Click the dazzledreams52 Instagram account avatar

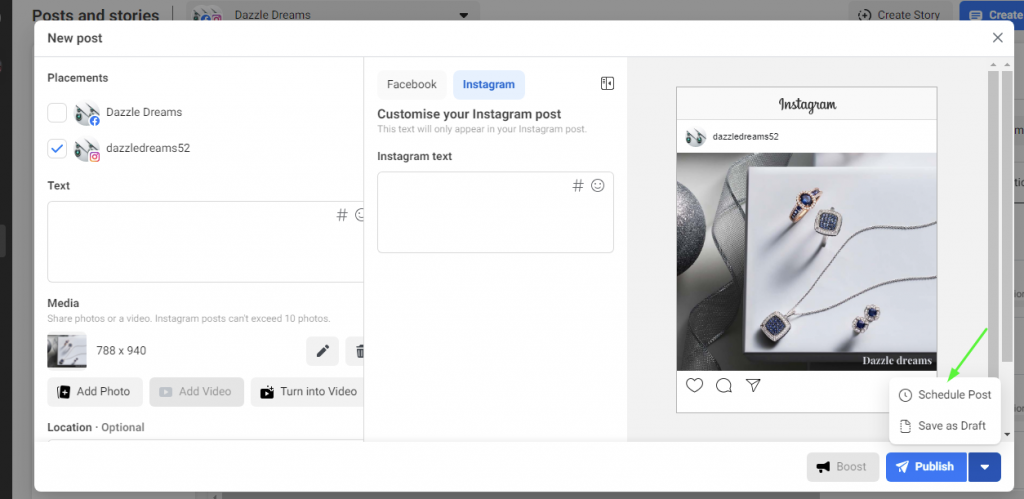pyautogui.click(x=87, y=150)
